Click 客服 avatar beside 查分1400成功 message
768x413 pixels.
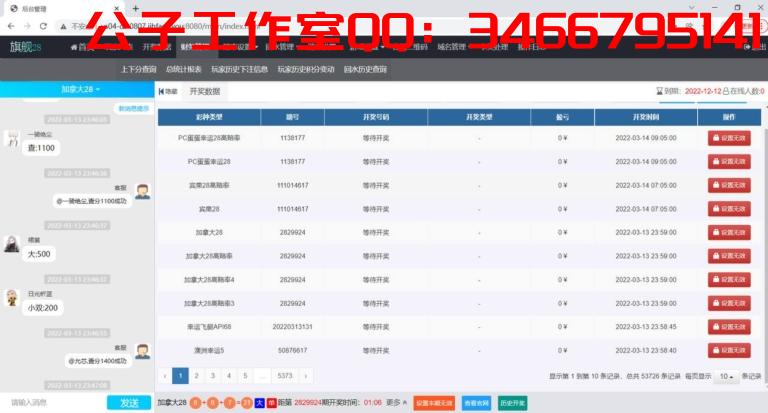(x=143, y=351)
